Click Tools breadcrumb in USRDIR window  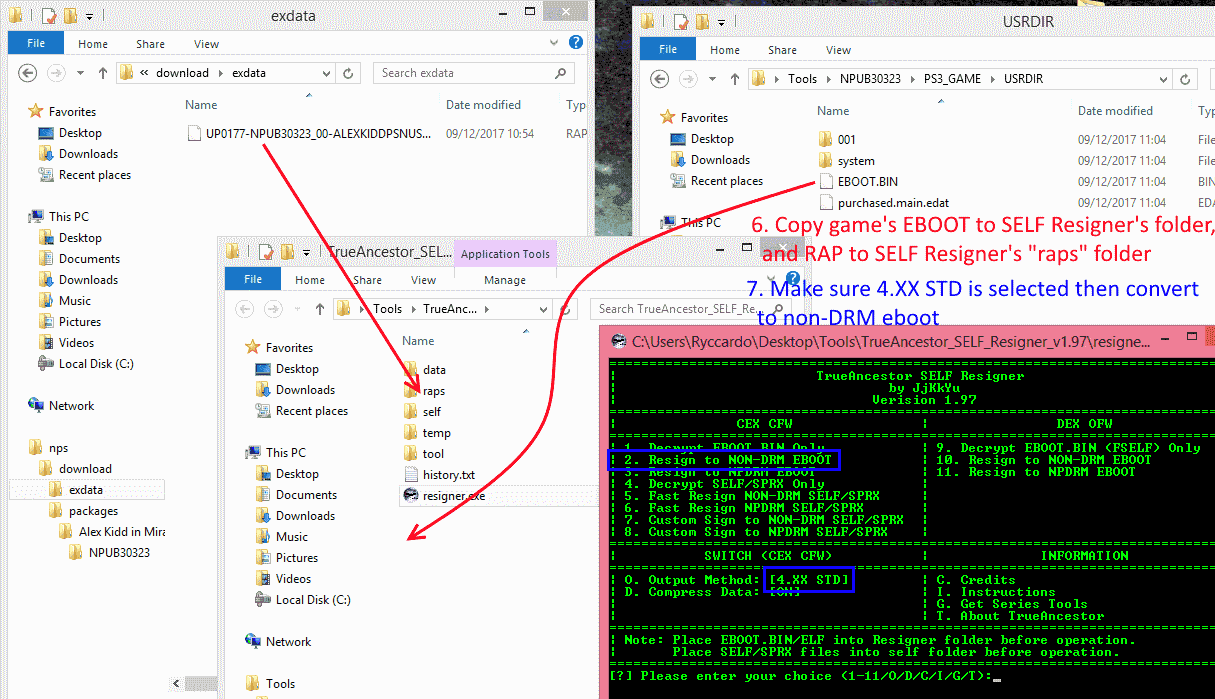[802, 79]
